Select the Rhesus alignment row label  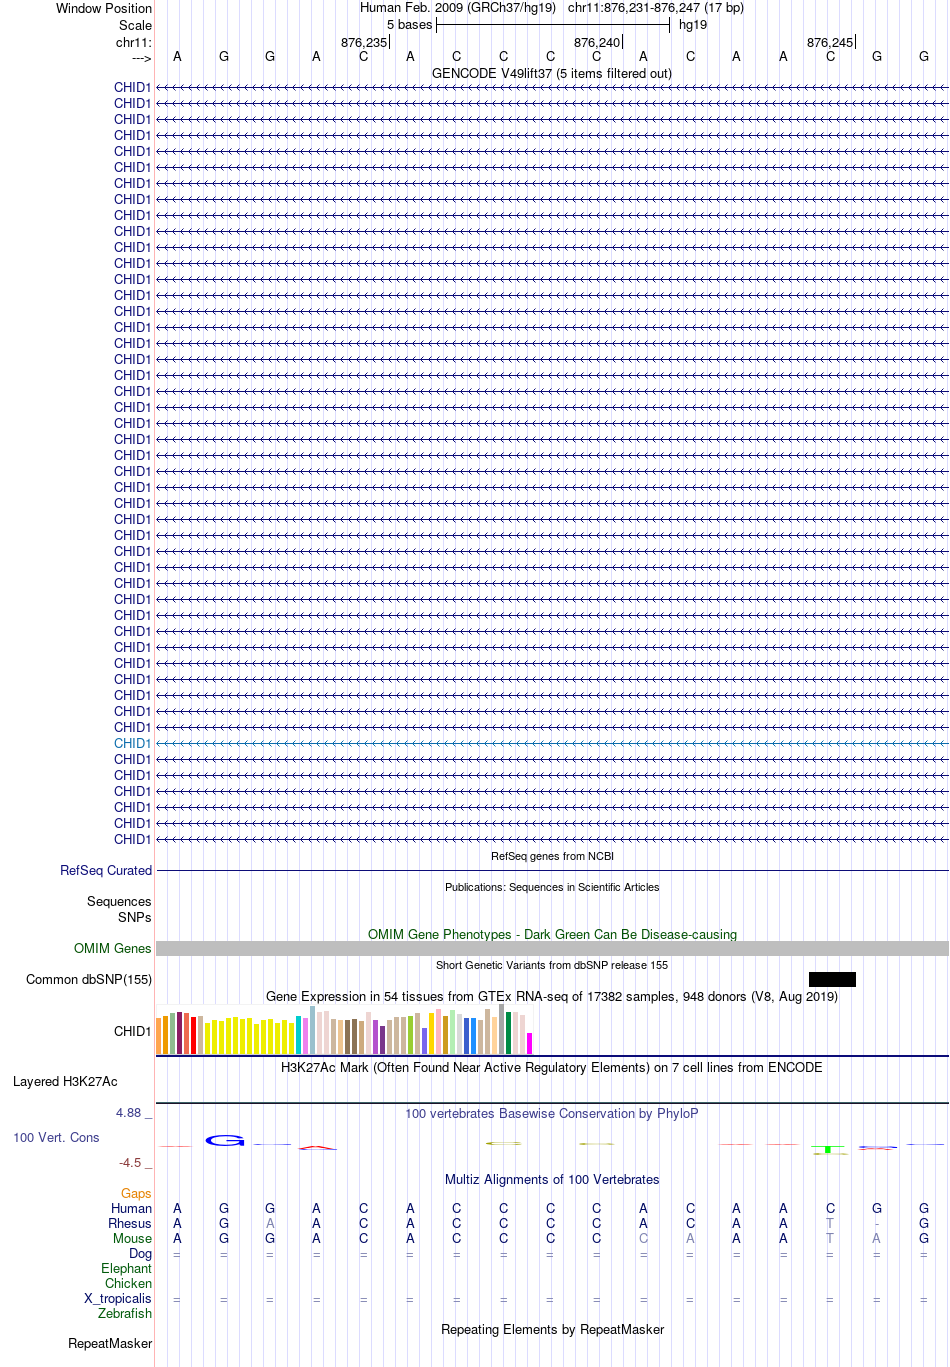pyautogui.click(x=130, y=1223)
